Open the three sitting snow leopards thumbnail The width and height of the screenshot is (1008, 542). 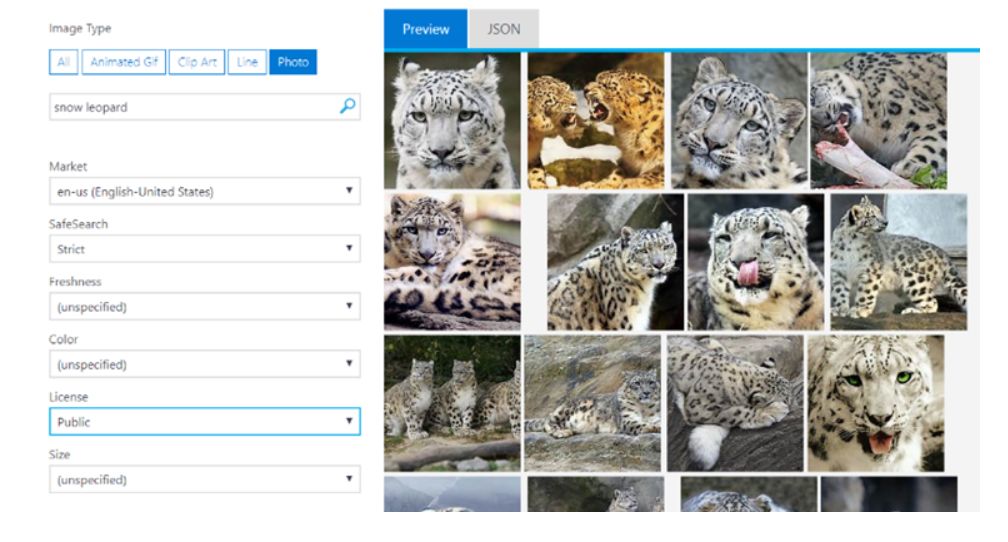(x=452, y=403)
